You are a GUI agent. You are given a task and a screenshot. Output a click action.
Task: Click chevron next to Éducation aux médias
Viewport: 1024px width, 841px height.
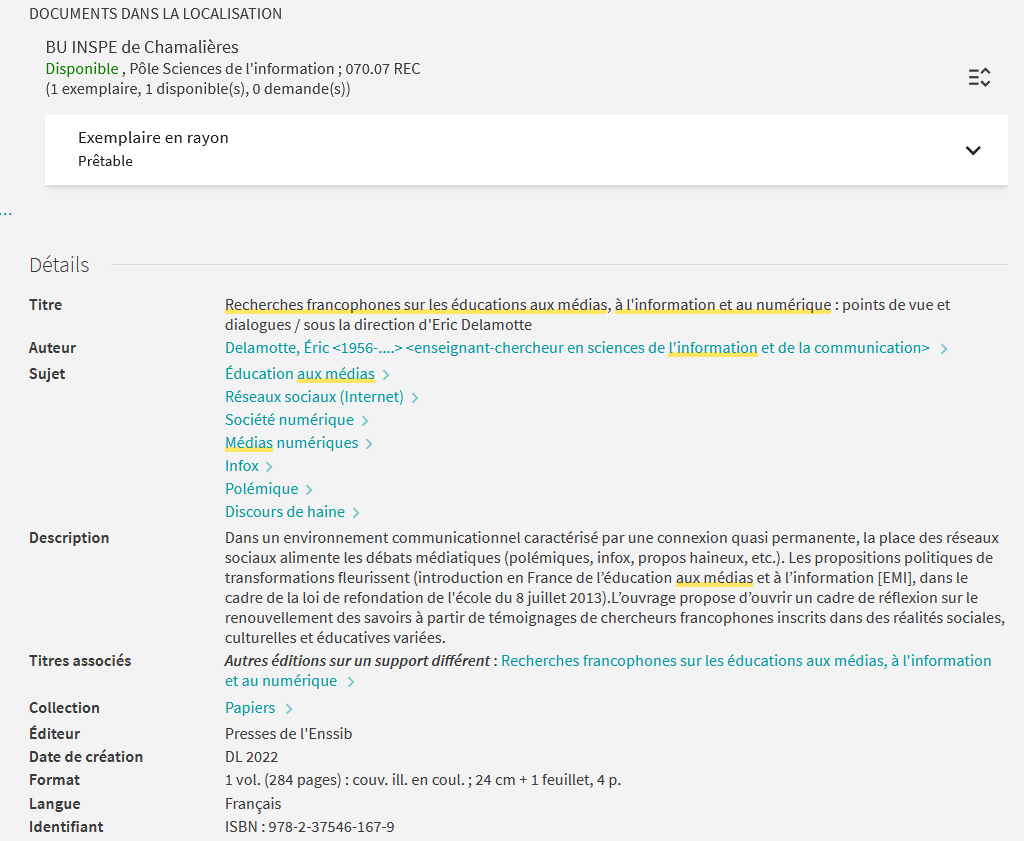click(x=386, y=375)
